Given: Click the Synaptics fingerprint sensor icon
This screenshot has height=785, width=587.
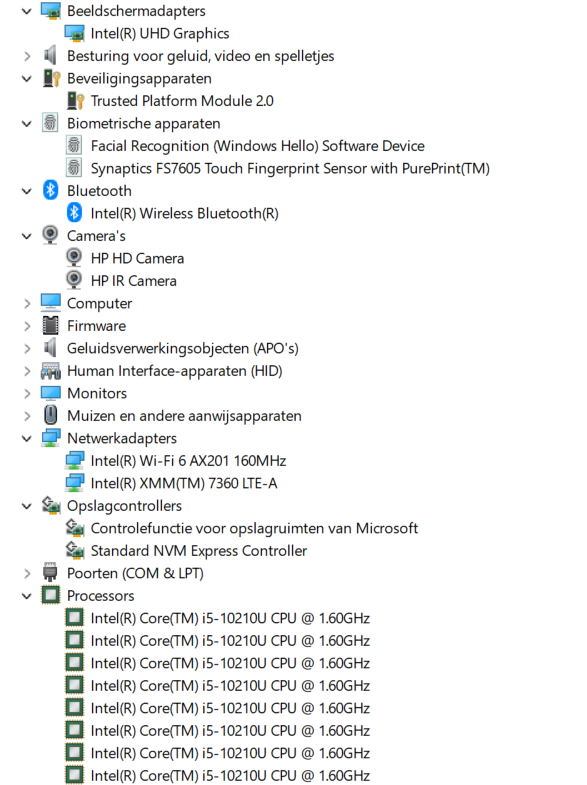Looking at the screenshot, I should (x=74, y=168).
